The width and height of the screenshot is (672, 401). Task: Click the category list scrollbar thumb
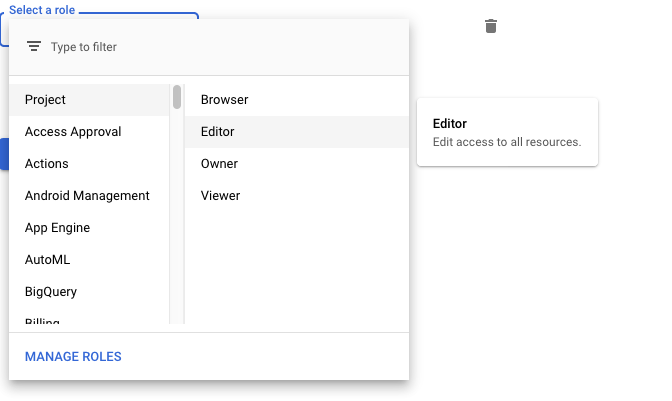(177, 97)
